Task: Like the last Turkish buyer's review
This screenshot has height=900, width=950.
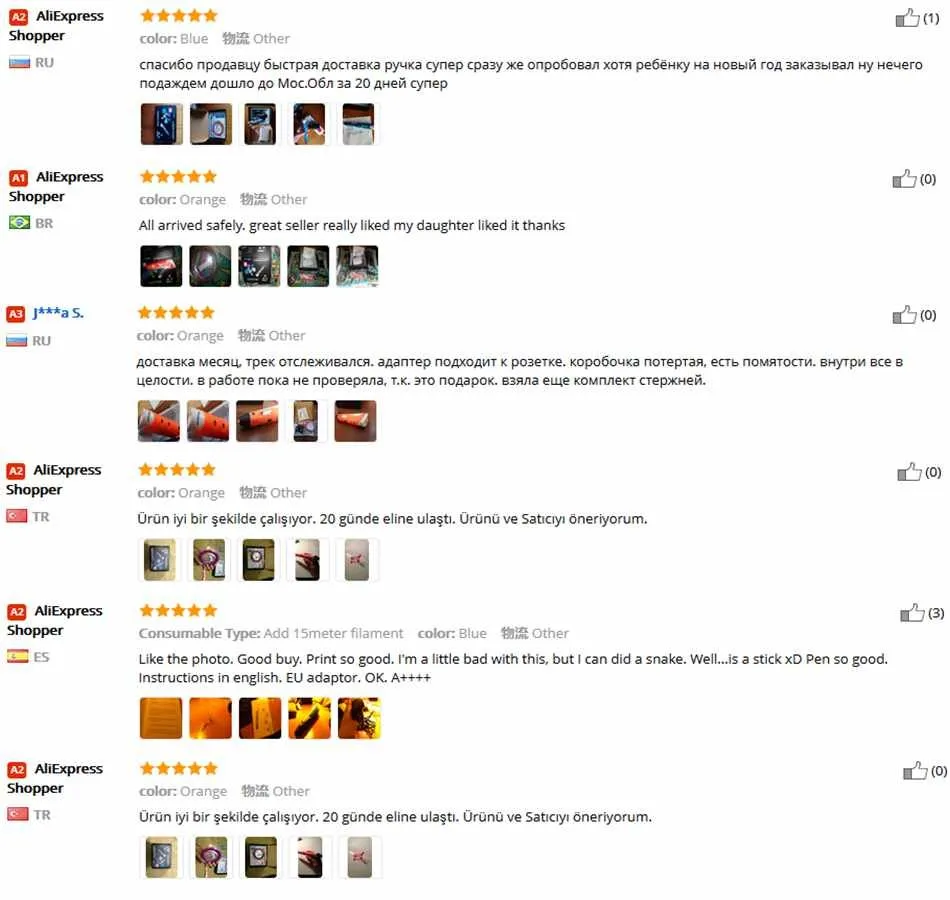Action: (915, 770)
